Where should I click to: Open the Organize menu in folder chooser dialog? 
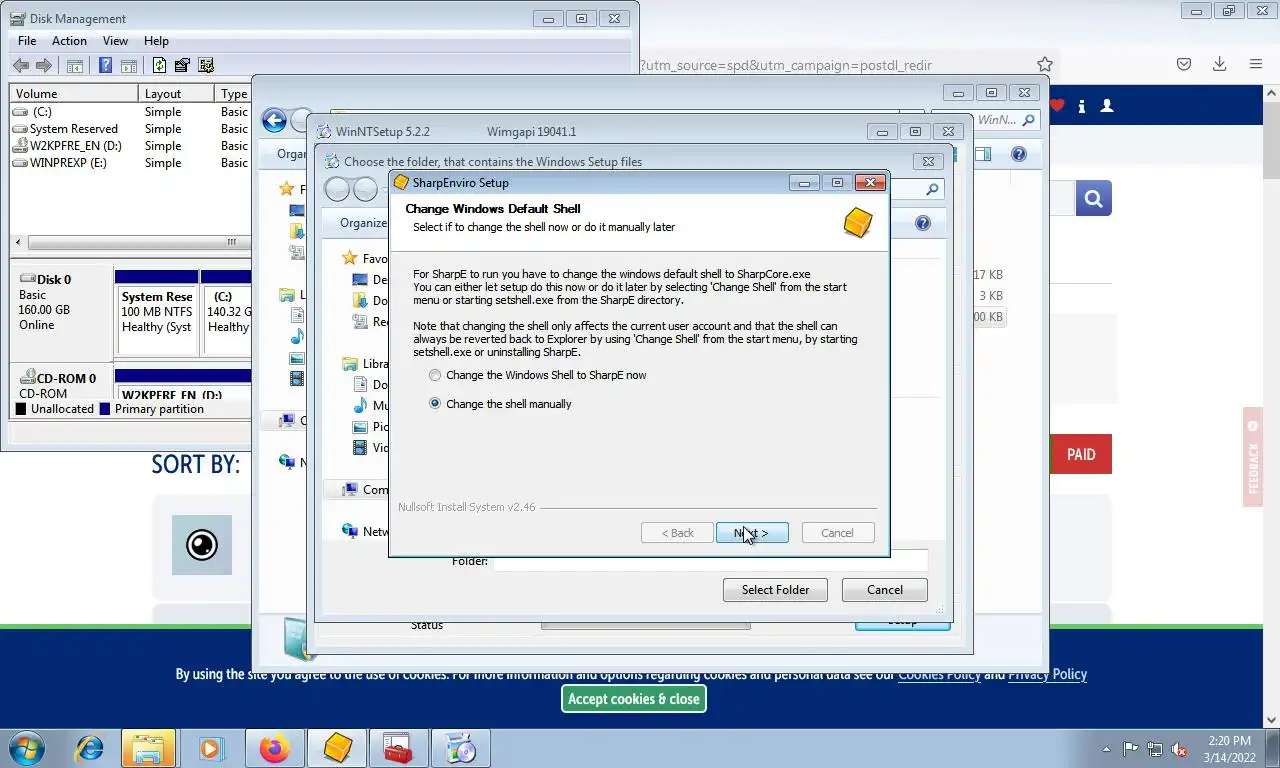tap(363, 223)
